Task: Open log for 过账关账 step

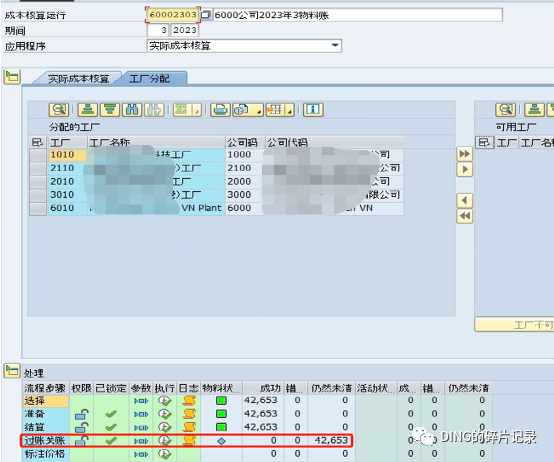Action: pyautogui.click(x=189, y=440)
